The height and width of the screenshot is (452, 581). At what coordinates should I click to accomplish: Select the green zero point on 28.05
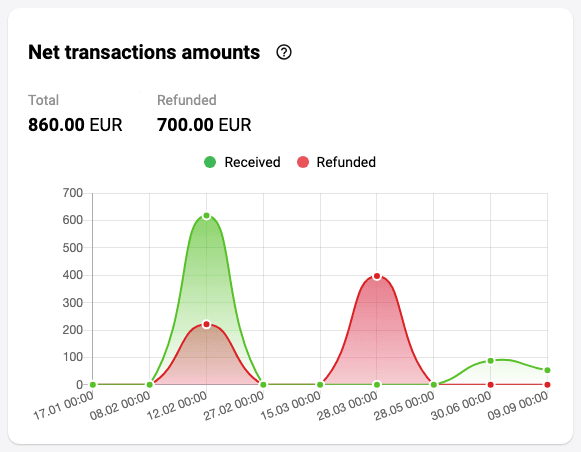(434, 385)
